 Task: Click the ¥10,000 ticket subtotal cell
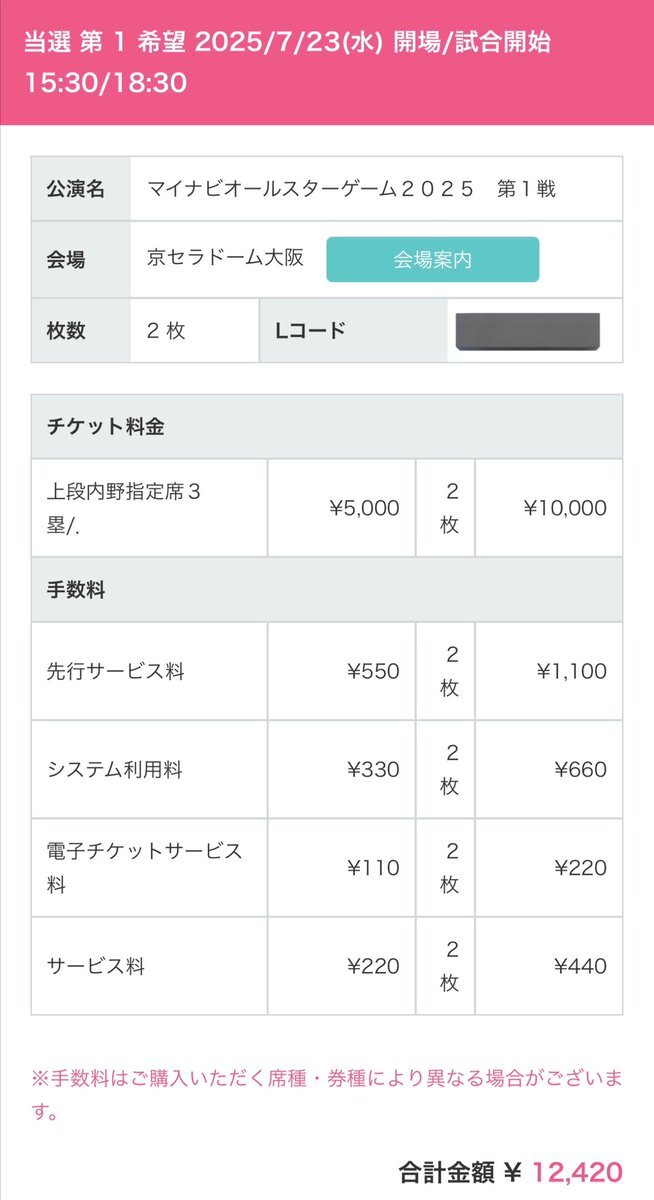click(549, 508)
